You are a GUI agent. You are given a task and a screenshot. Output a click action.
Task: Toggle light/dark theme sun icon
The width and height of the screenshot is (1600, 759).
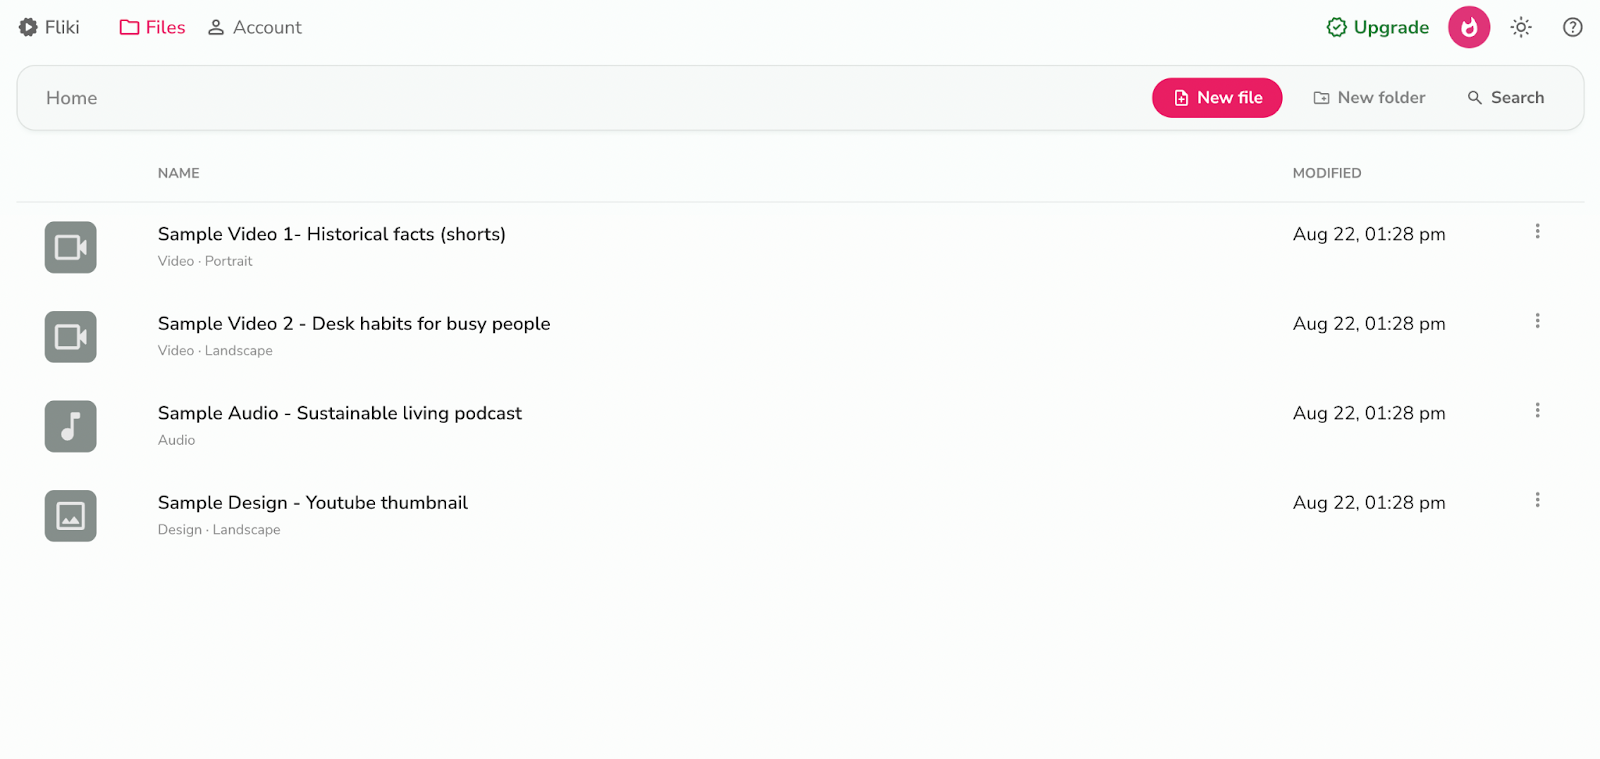[1520, 27]
